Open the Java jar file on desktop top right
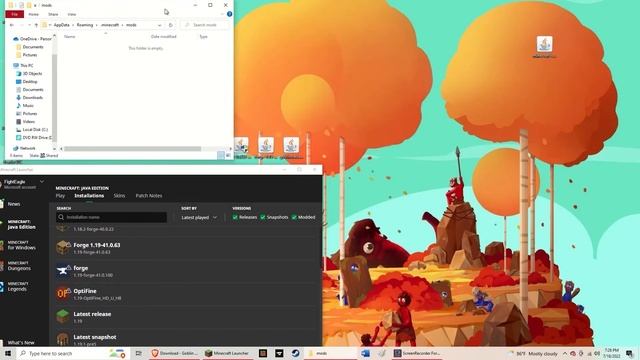 tap(544, 47)
